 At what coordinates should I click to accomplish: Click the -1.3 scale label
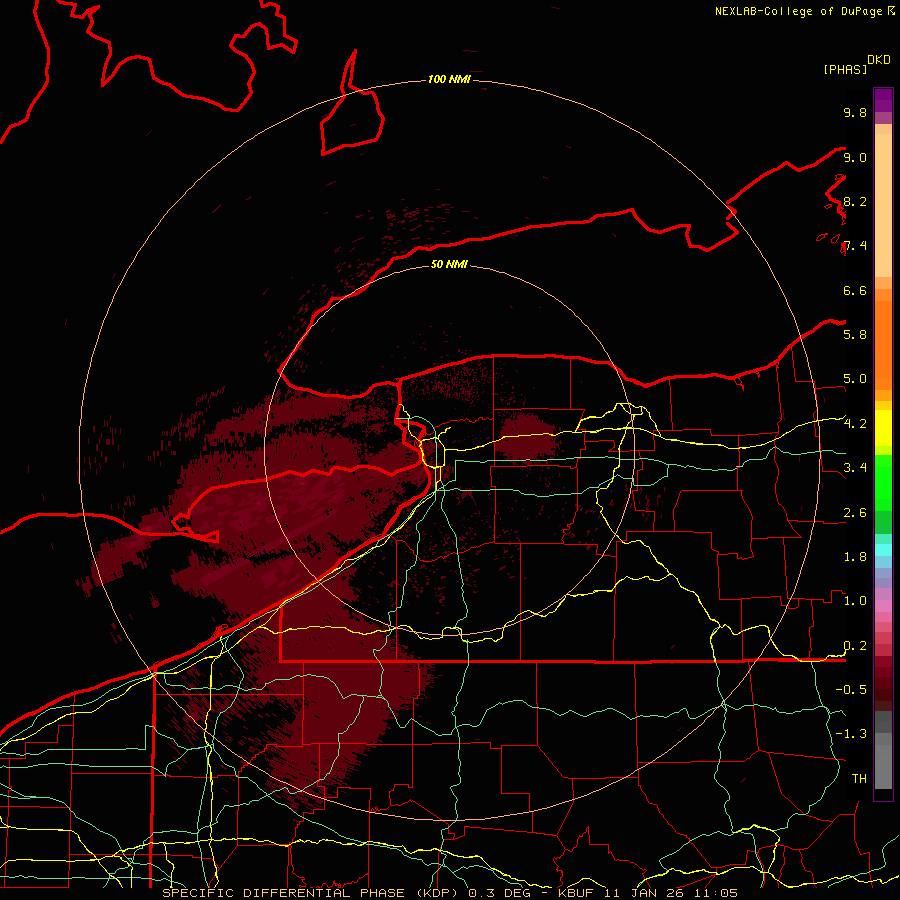click(x=851, y=734)
